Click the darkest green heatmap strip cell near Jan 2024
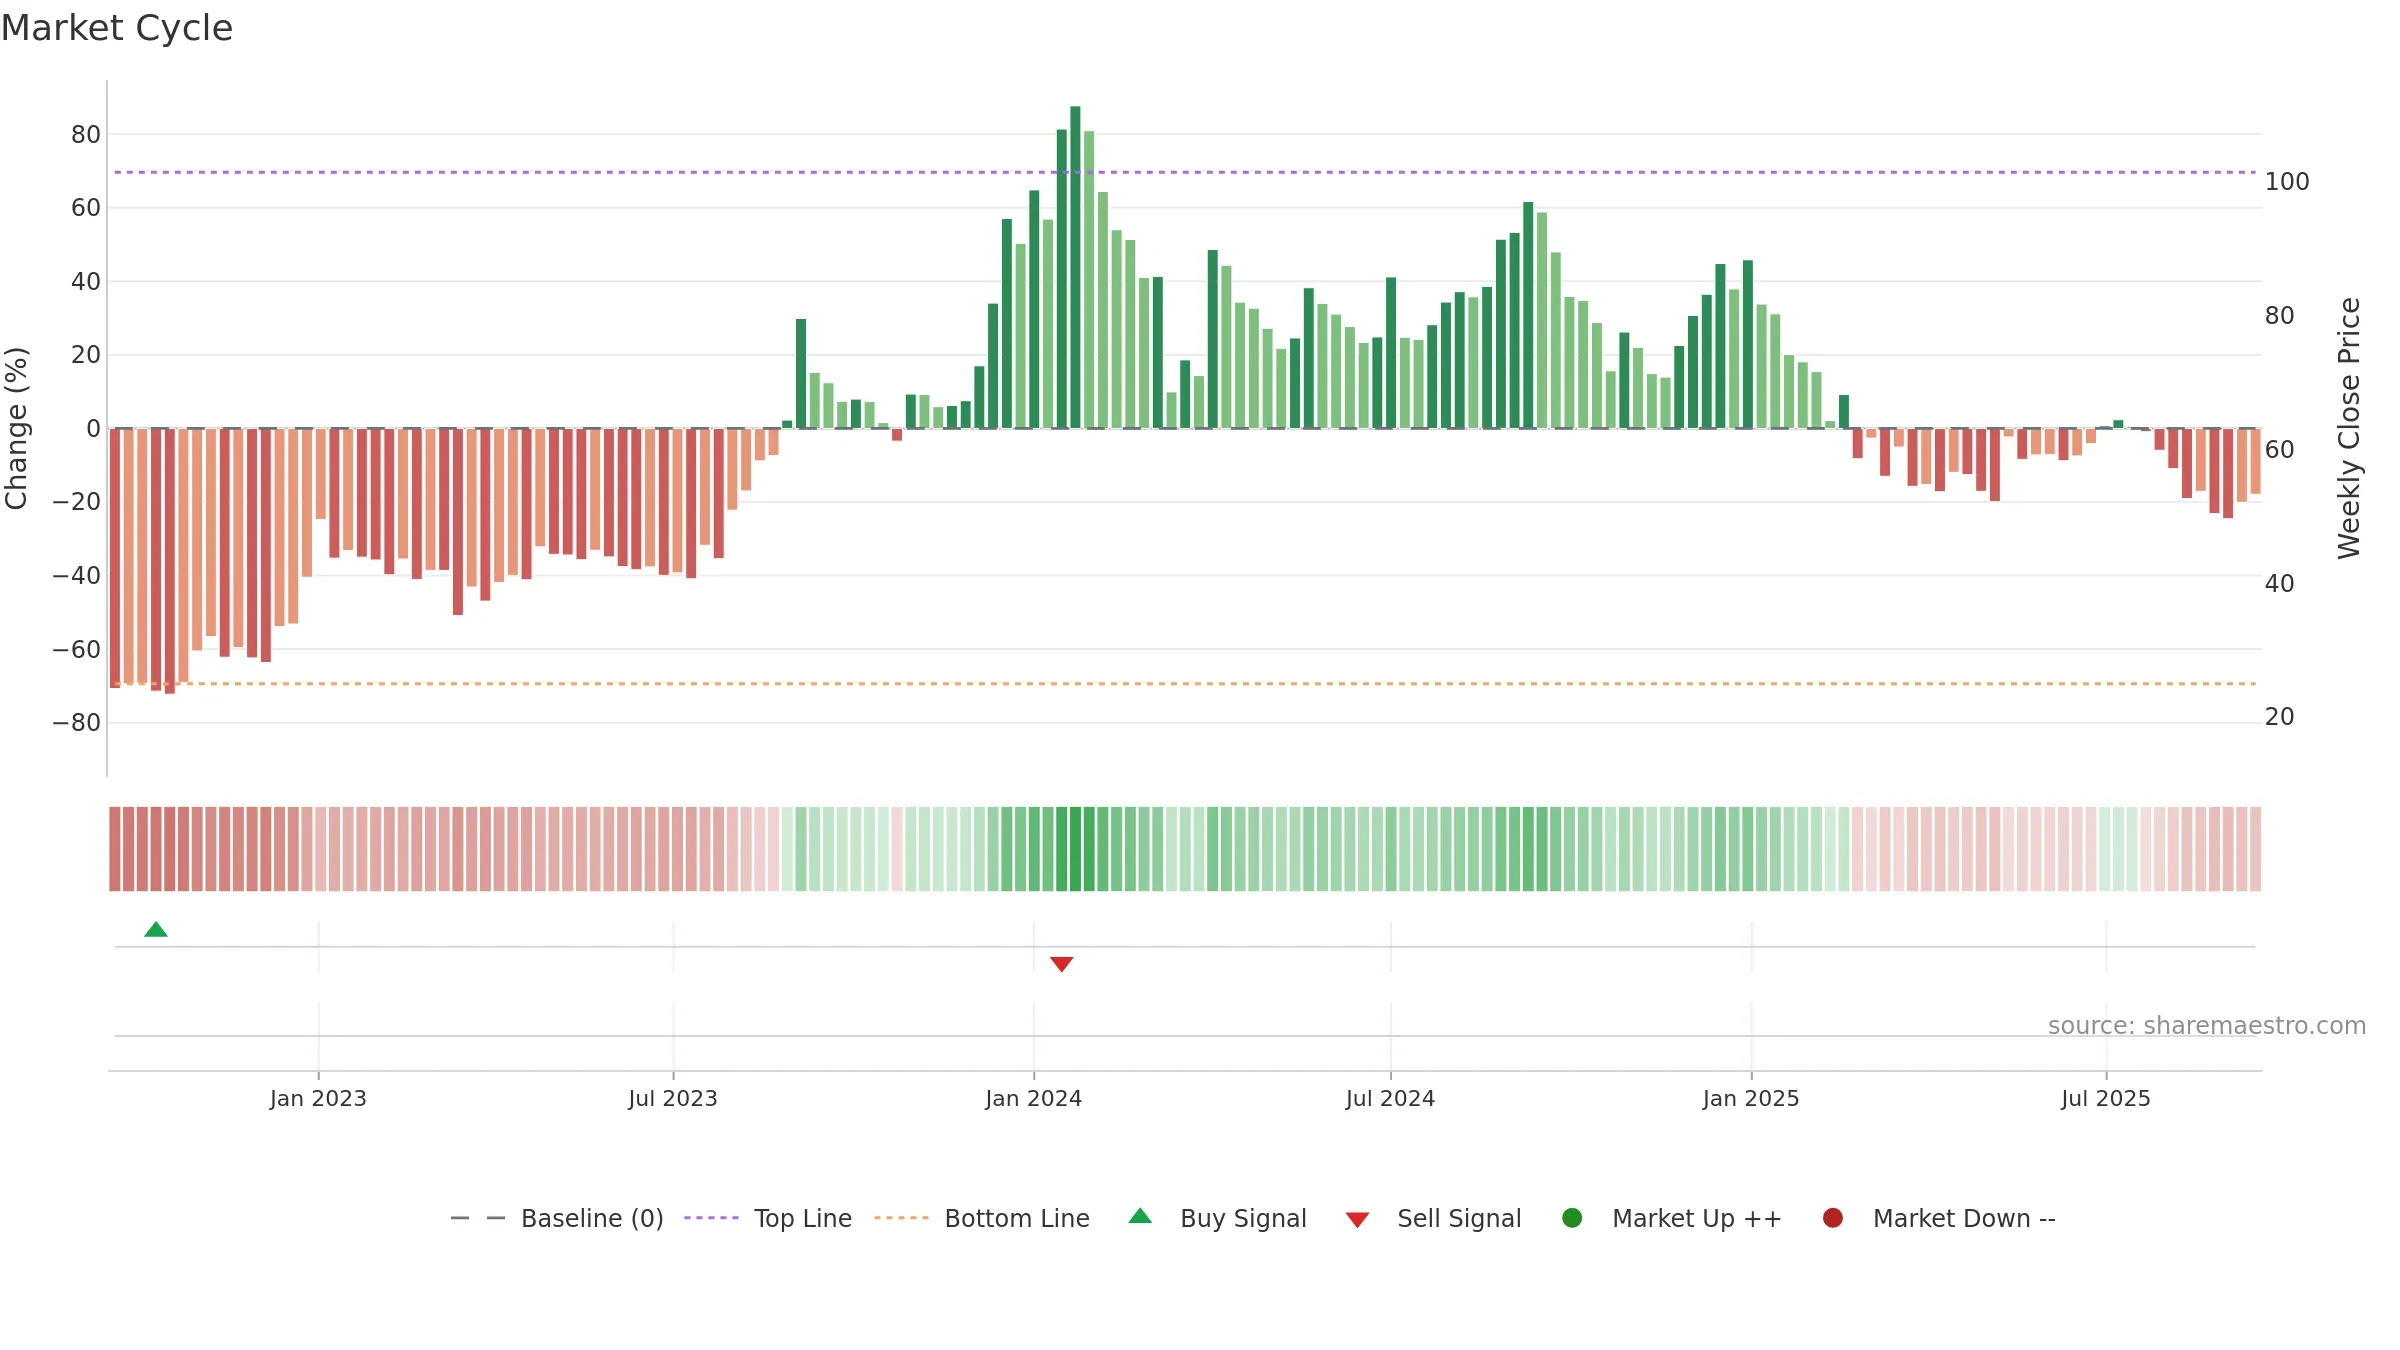 (x=1075, y=849)
